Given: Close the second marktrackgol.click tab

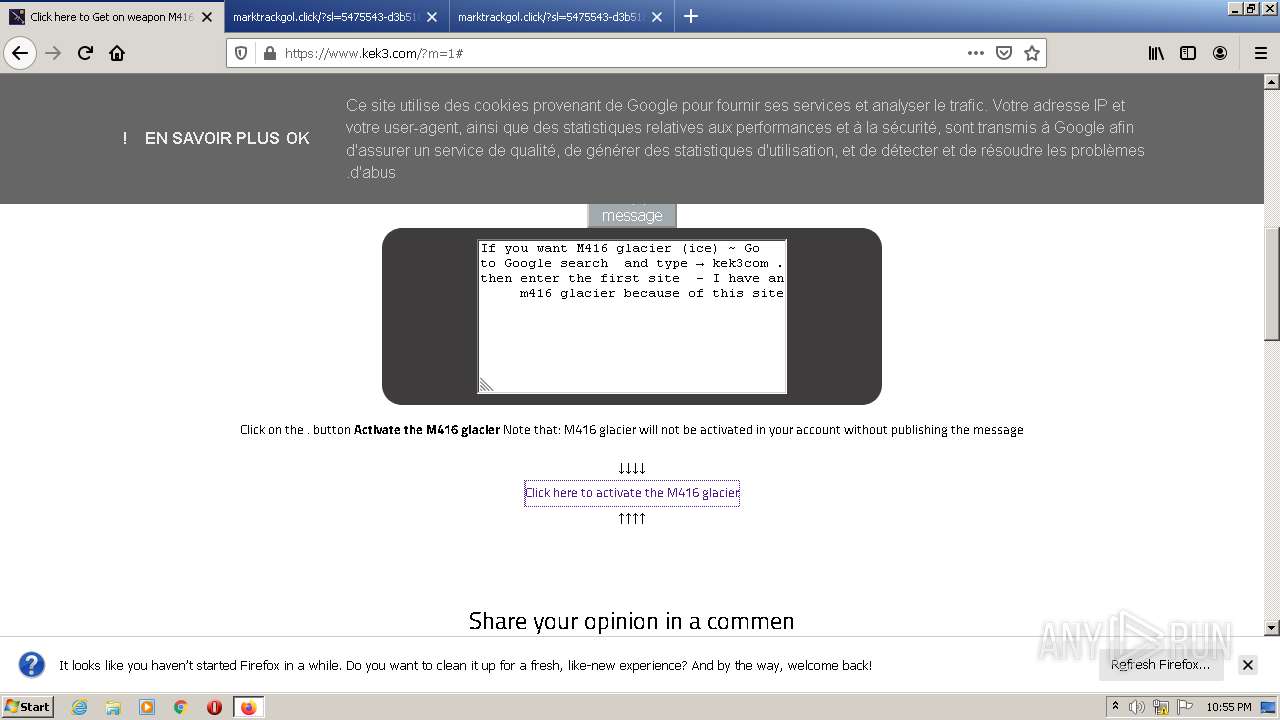Looking at the screenshot, I should 432,17.
